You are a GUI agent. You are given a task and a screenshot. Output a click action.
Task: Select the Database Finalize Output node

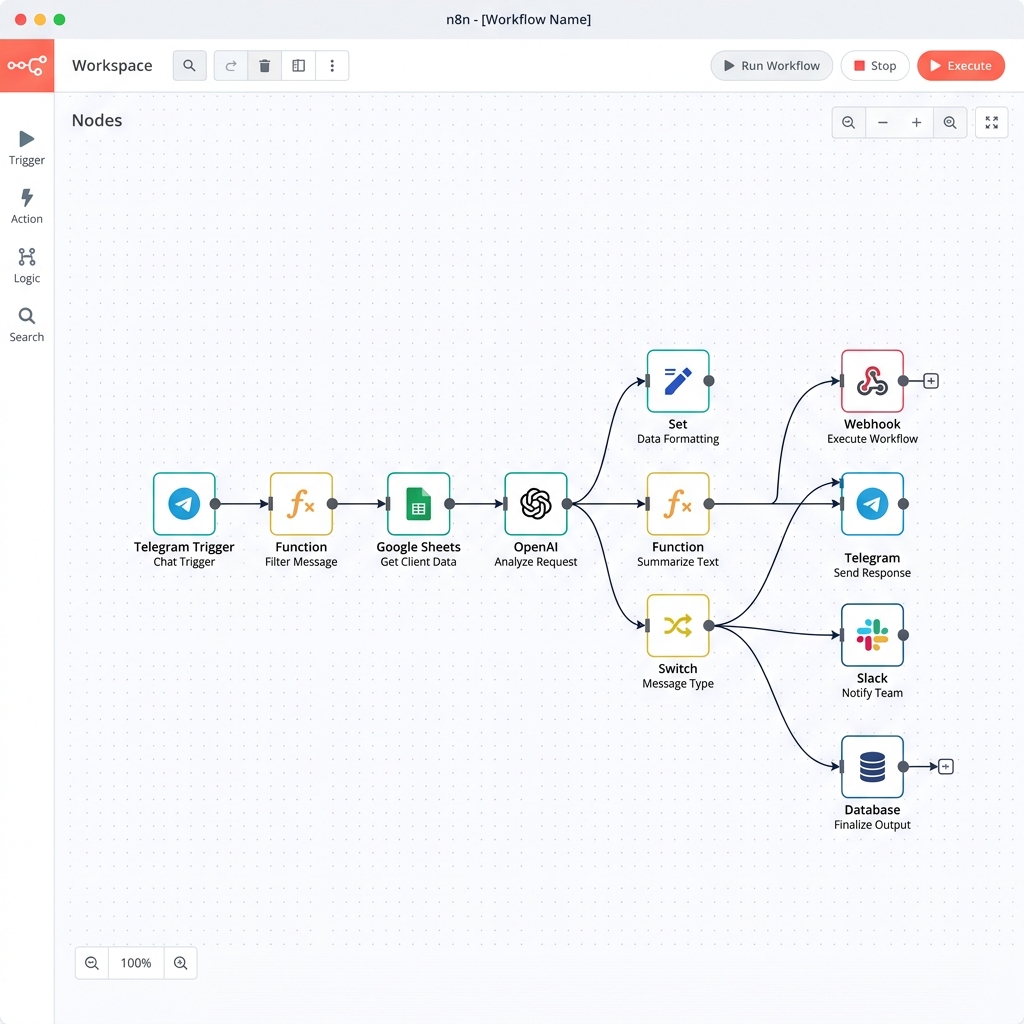click(x=872, y=767)
